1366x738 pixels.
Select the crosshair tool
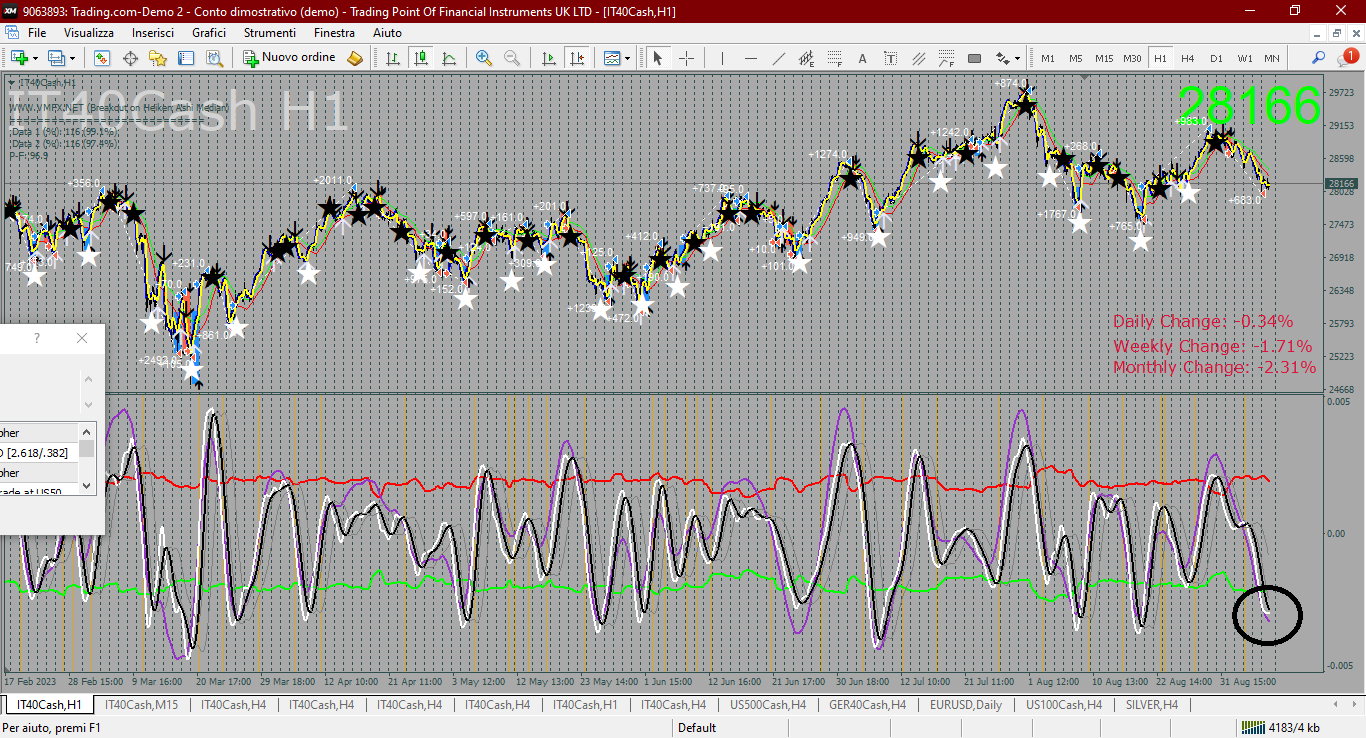[687, 58]
